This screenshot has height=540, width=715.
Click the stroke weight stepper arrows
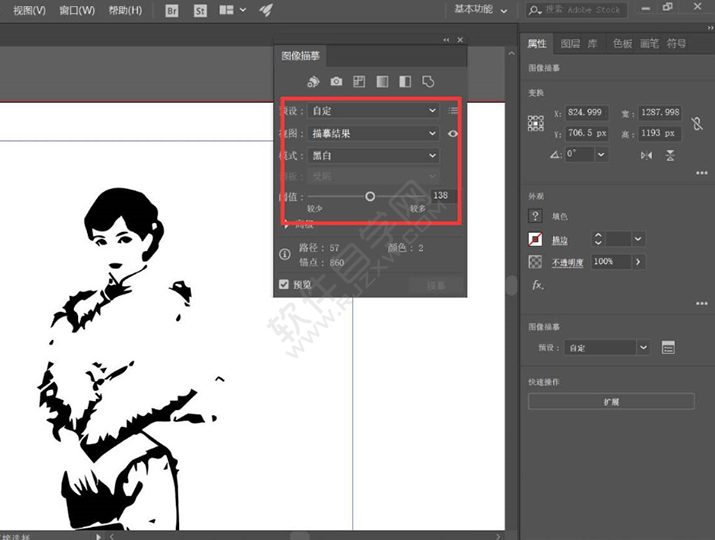click(x=598, y=239)
